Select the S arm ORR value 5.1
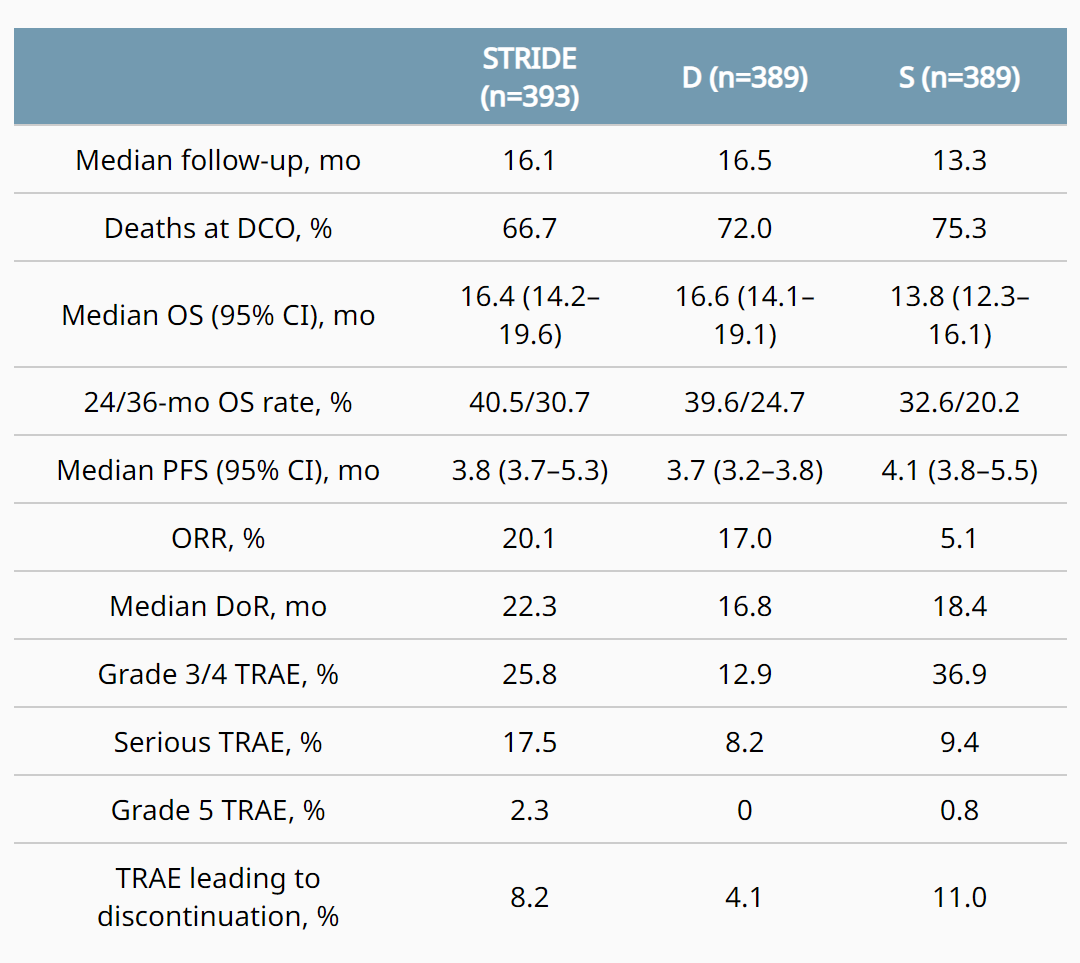Screen dimensions: 1080x963 point(959,538)
